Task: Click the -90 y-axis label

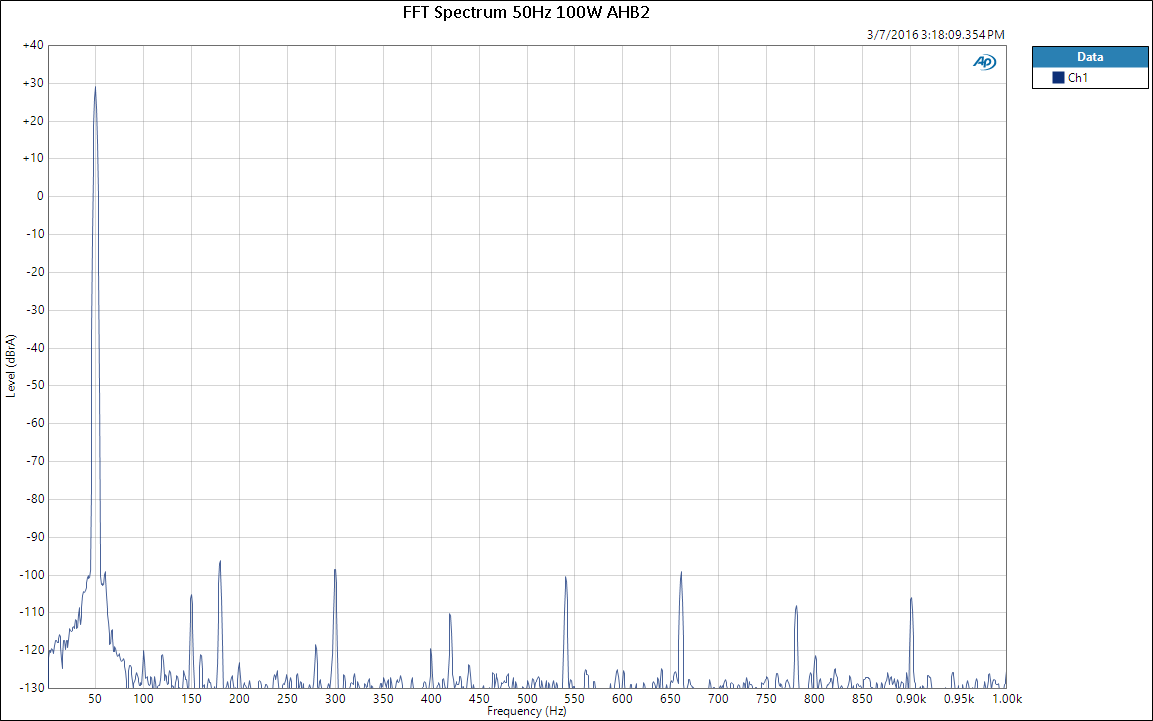Action: [x=35, y=537]
